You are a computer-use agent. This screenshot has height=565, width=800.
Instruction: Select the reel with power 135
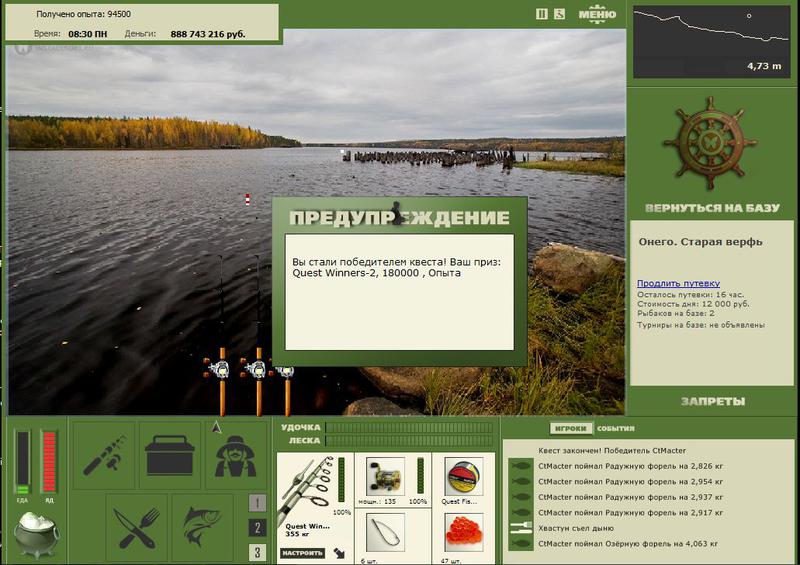[386, 477]
